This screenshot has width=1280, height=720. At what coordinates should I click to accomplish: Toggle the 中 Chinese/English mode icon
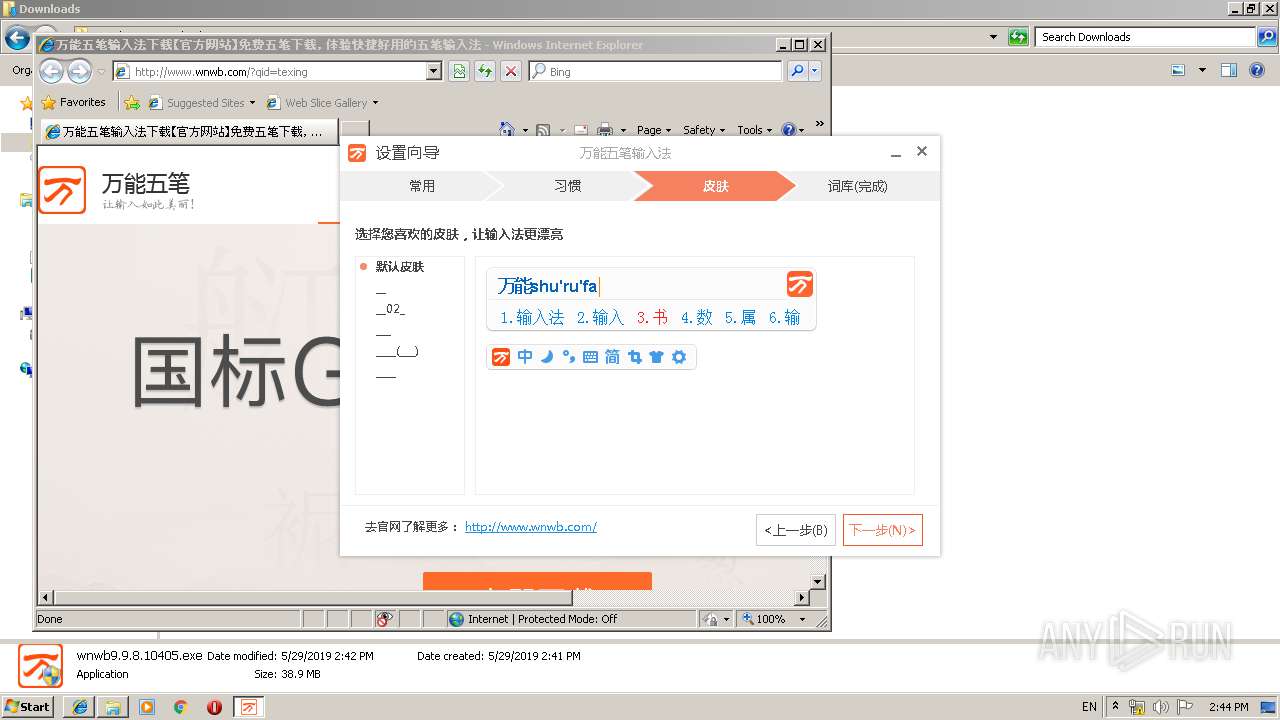[525, 357]
